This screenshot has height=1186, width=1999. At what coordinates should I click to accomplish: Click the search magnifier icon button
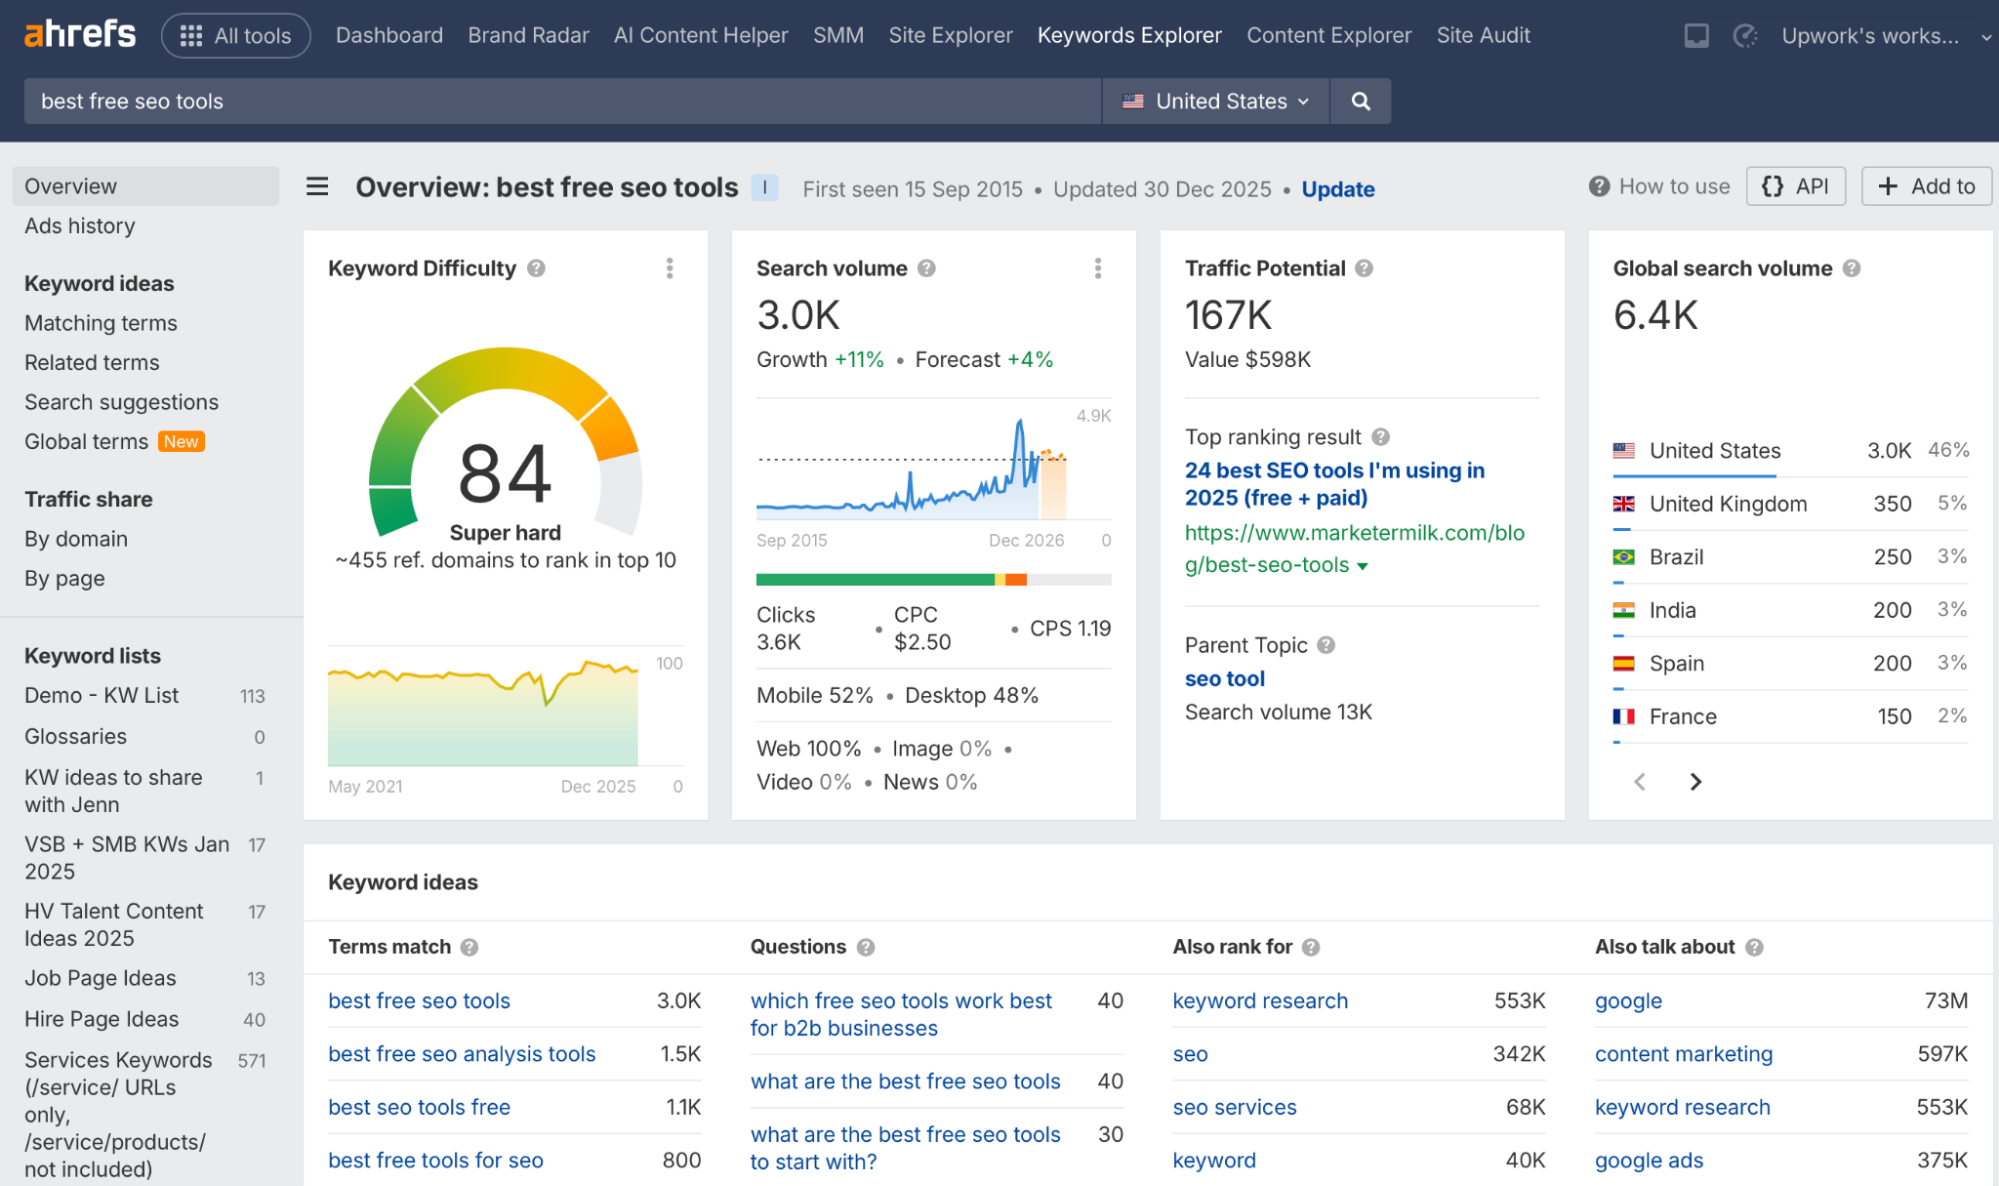coord(1360,101)
